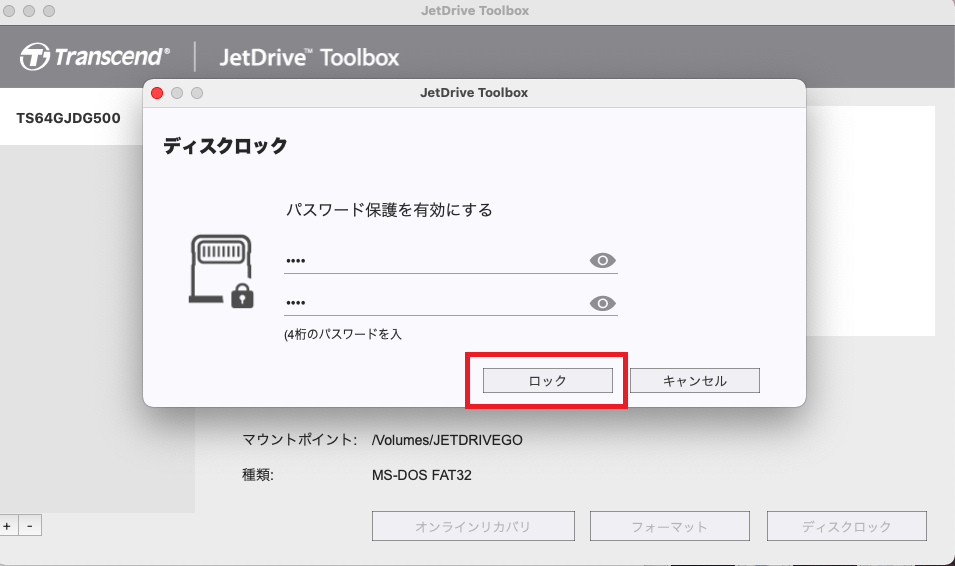955x566 pixels.
Task: Add a drive with the plus button
Action: pyautogui.click(x=8, y=526)
